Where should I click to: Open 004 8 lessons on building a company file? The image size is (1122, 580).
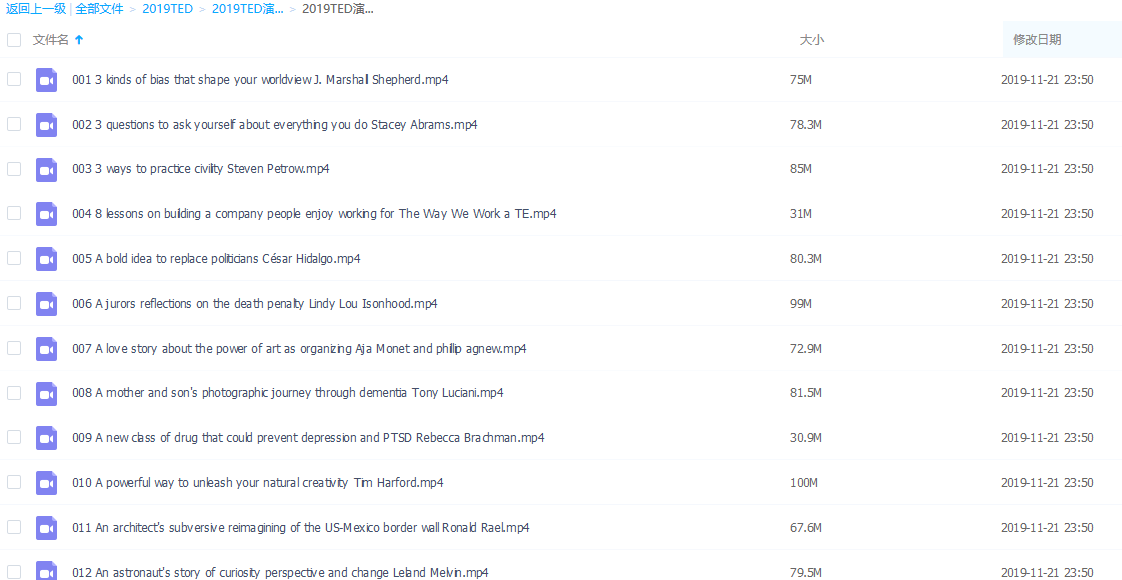(314, 214)
